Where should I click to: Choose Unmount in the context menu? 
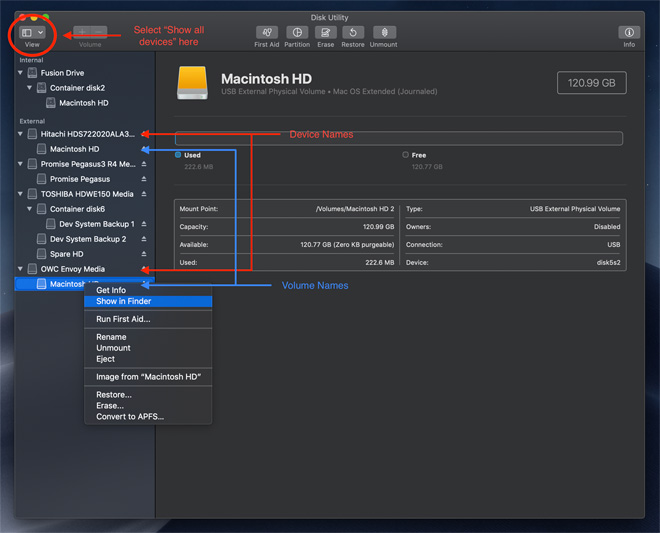click(148, 348)
